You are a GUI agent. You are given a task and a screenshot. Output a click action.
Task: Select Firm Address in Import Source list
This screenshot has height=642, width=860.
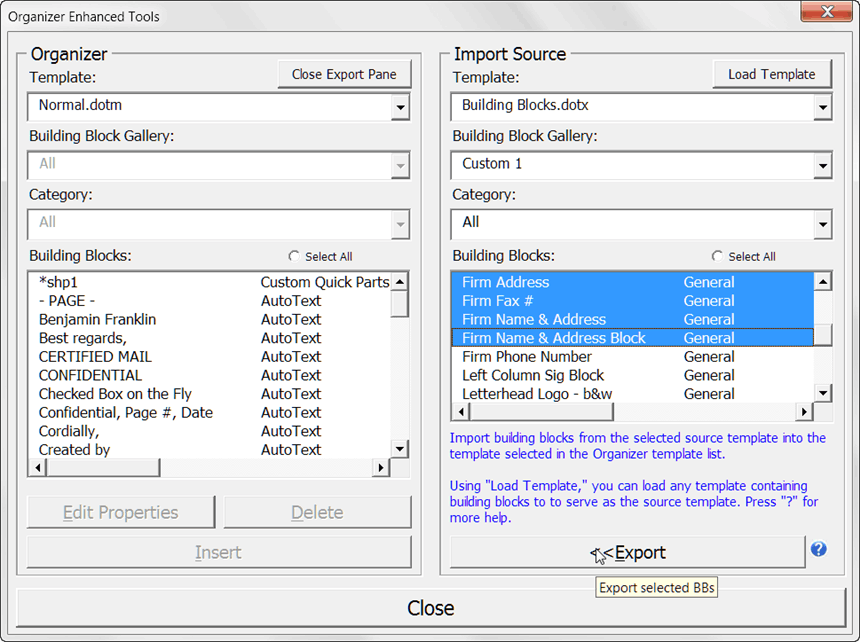(633, 282)
